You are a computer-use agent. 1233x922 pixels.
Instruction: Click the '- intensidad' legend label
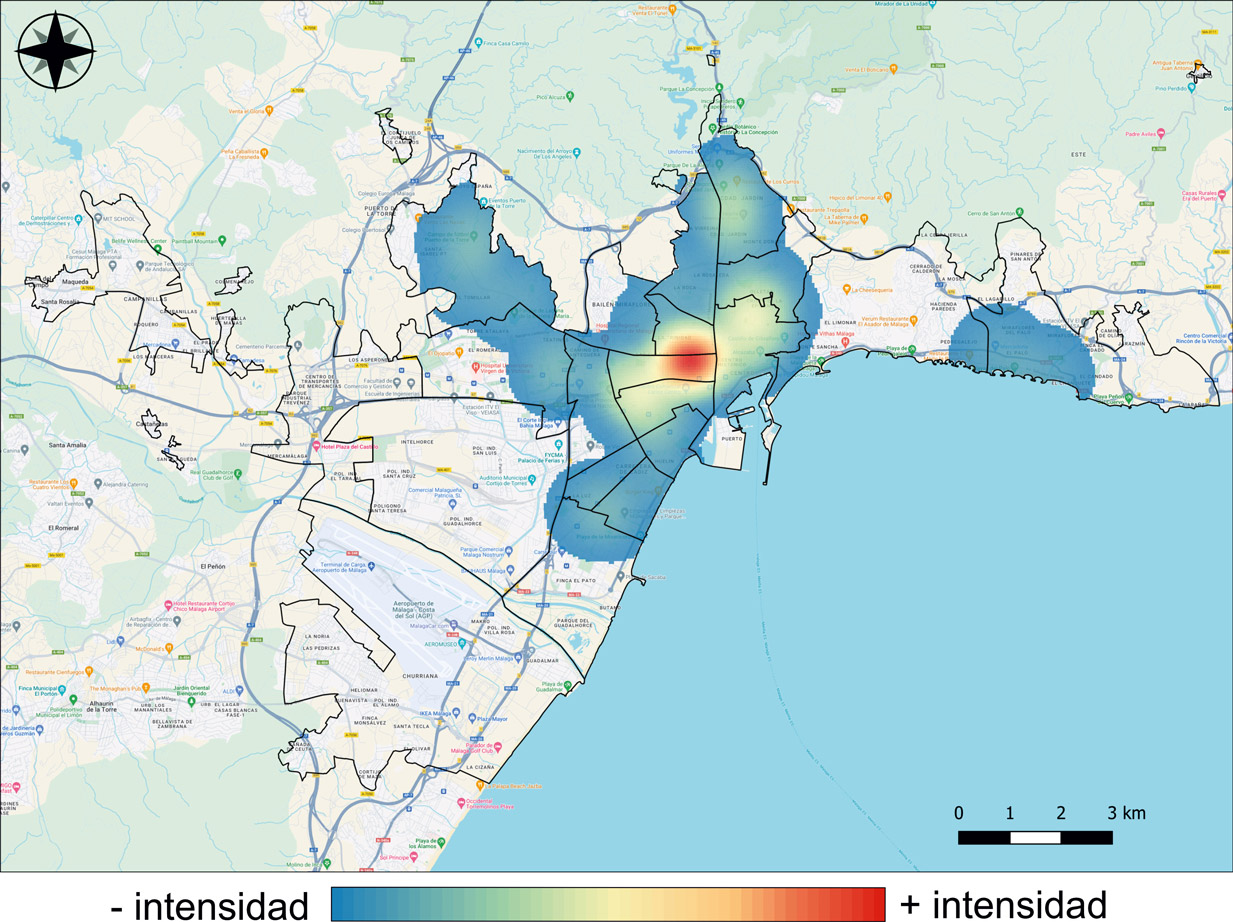tap(209, 905)
